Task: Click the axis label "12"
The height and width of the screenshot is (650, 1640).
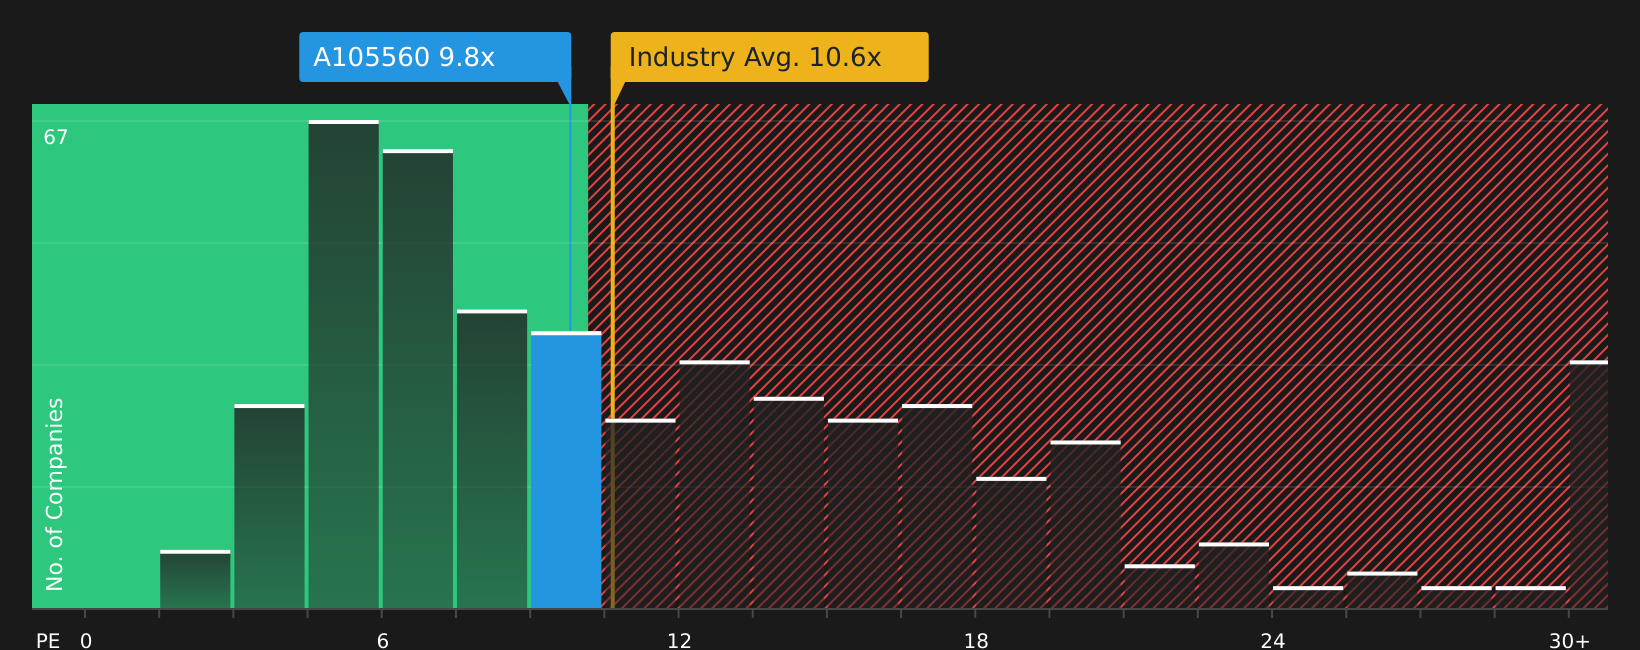Action: [x=679, y=641]
